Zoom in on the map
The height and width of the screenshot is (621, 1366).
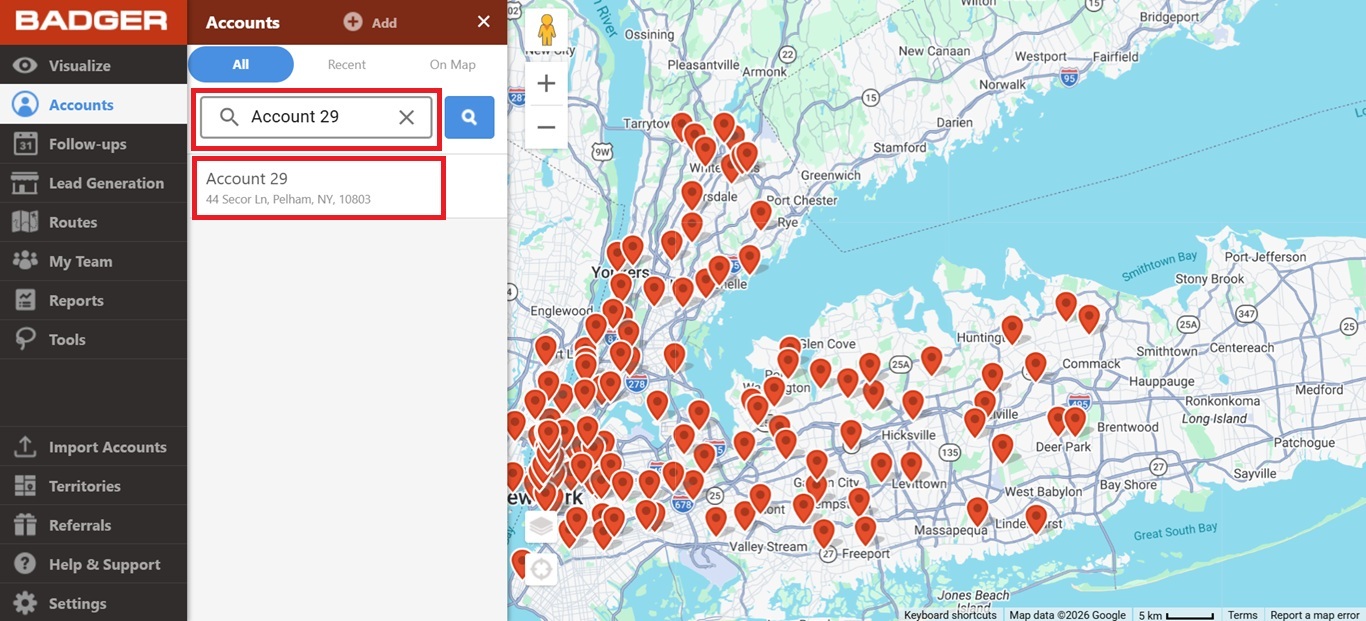546,84
